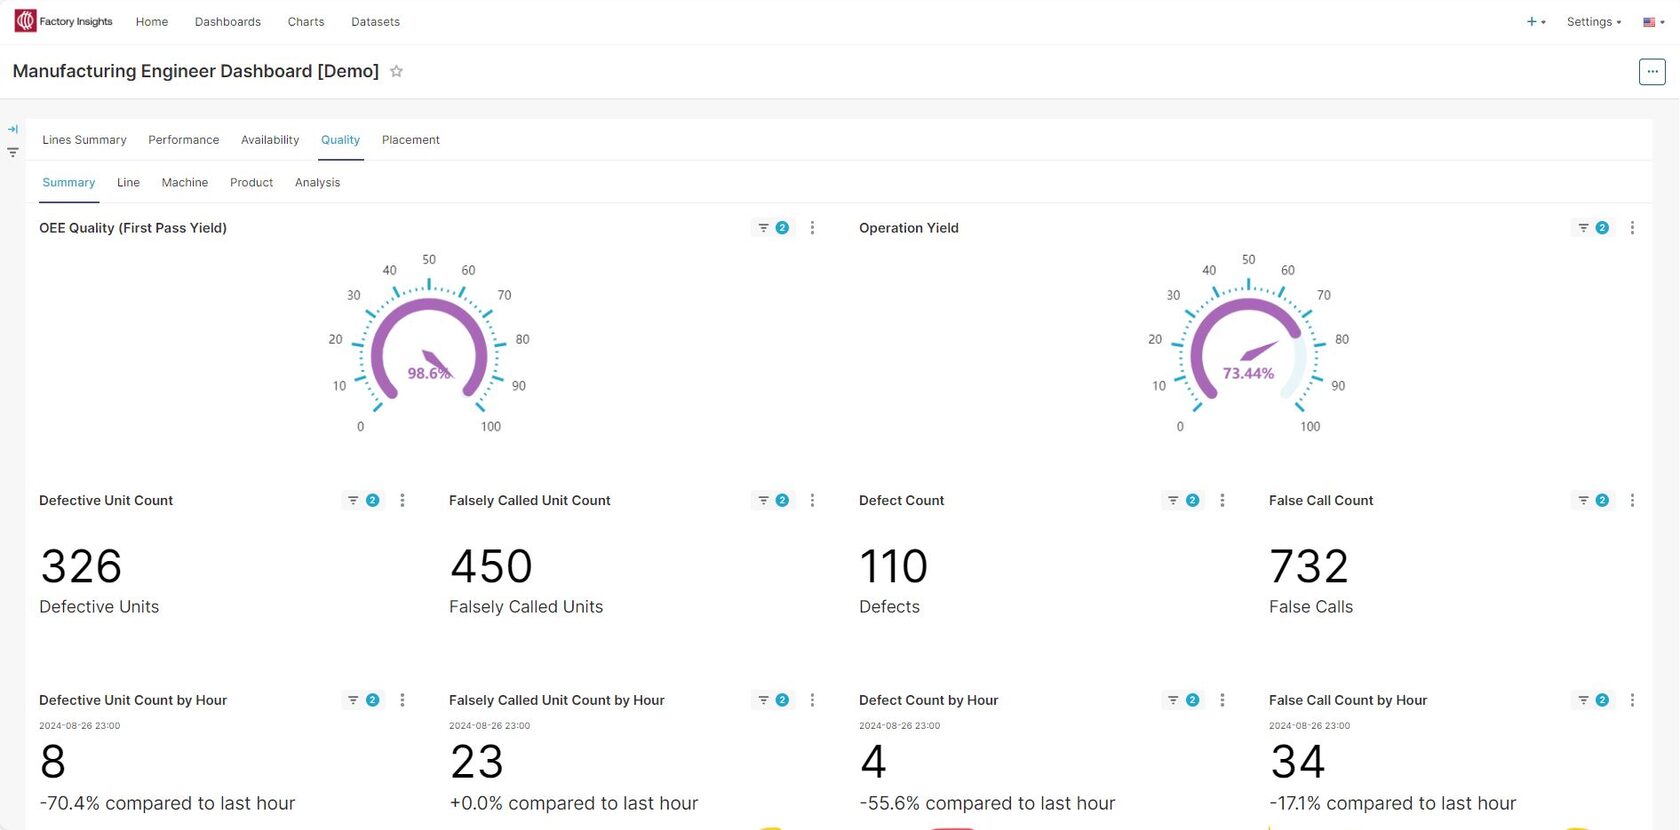Open Defective Unit Count kebab menu
This screenshot has width=1680, height=830.
coord(402,500)
